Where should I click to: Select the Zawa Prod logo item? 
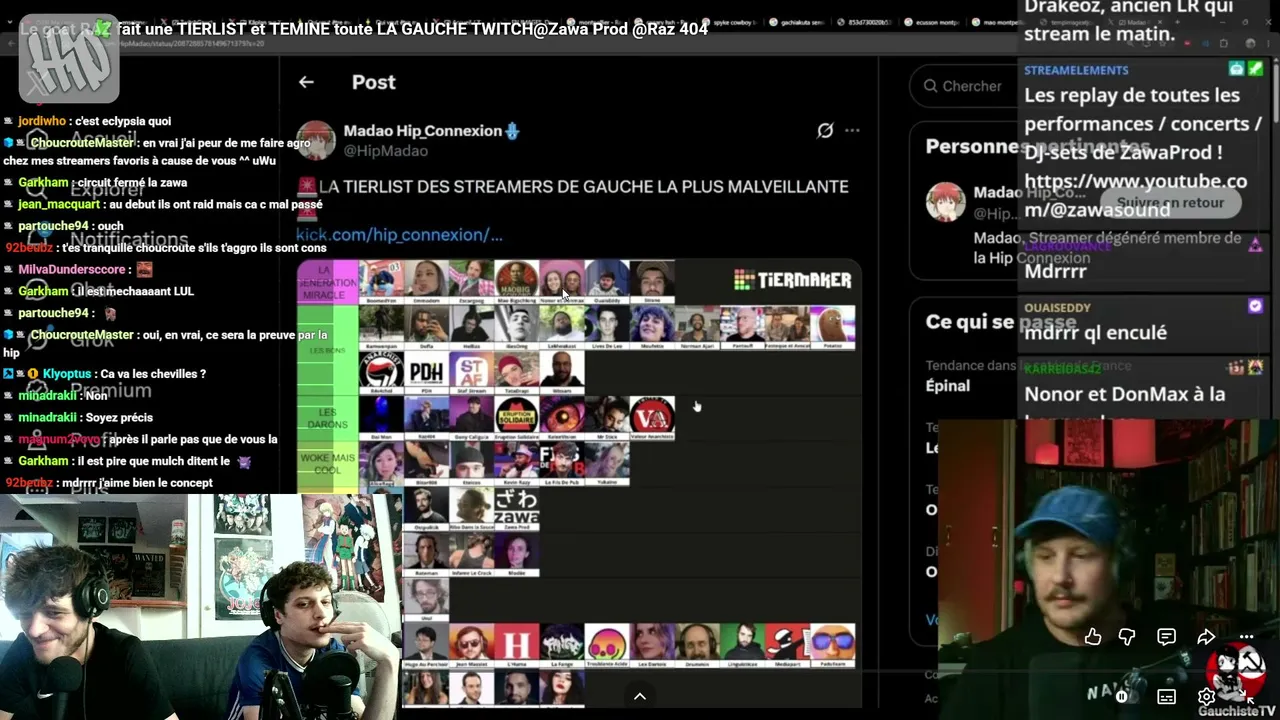(516, 508)
